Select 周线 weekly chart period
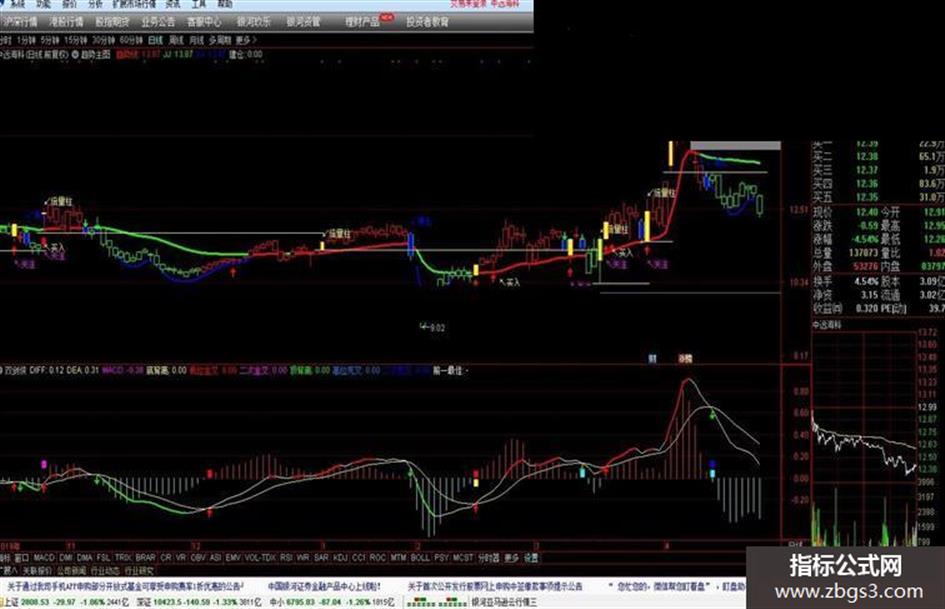 (176, 40)
